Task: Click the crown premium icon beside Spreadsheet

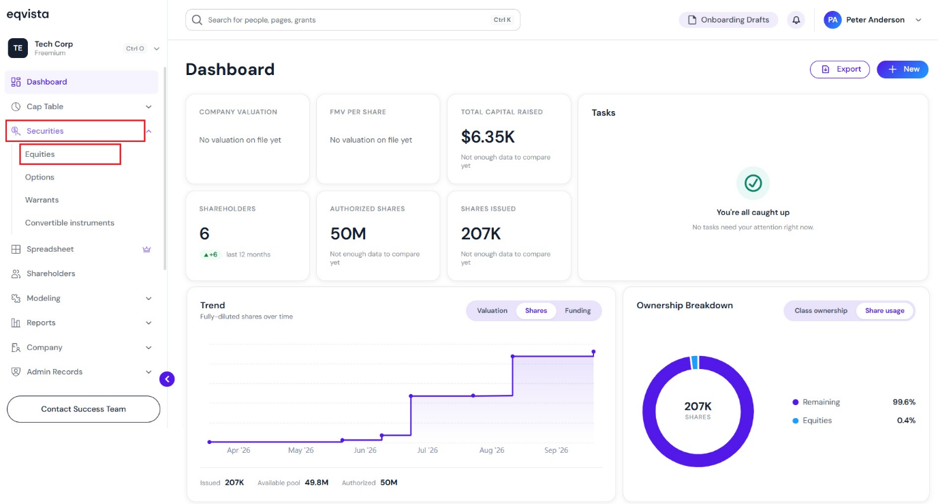Action: pos(147,249)
